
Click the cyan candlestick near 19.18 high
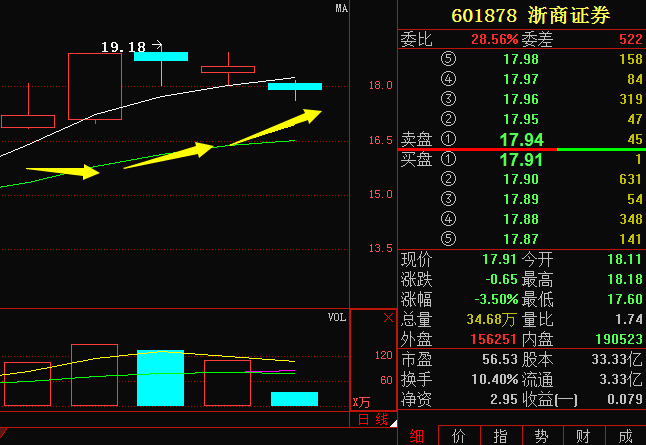pyautogui.click(x=160, y=56)
